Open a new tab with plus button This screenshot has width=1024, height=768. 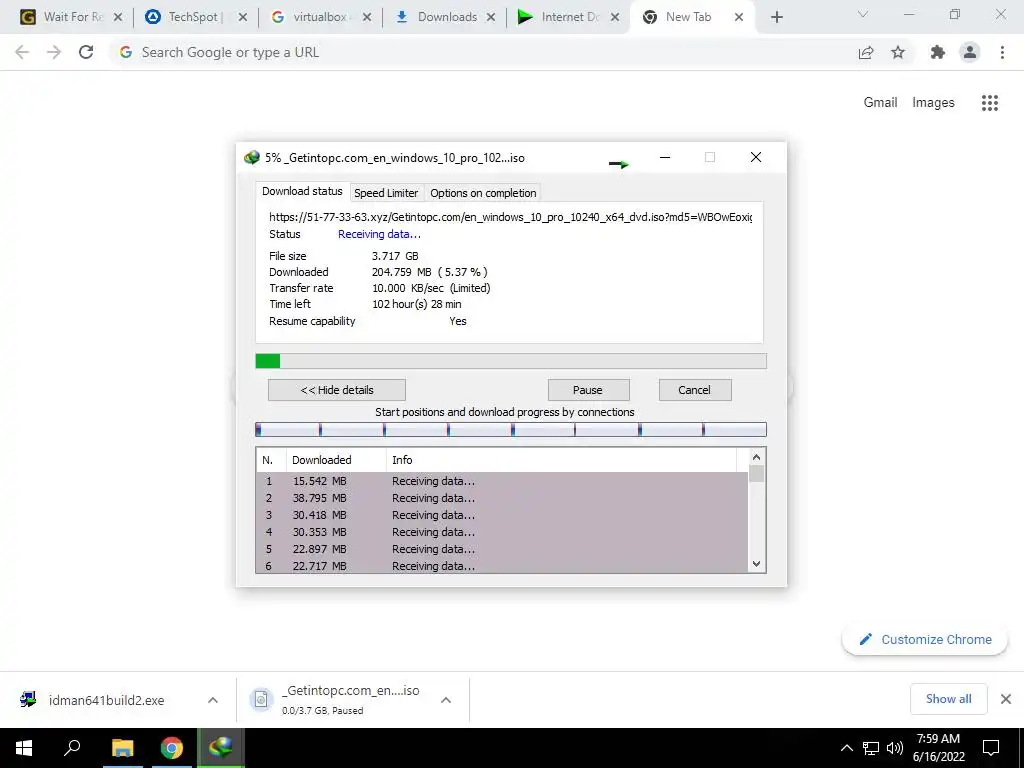[x=776, y=17]
